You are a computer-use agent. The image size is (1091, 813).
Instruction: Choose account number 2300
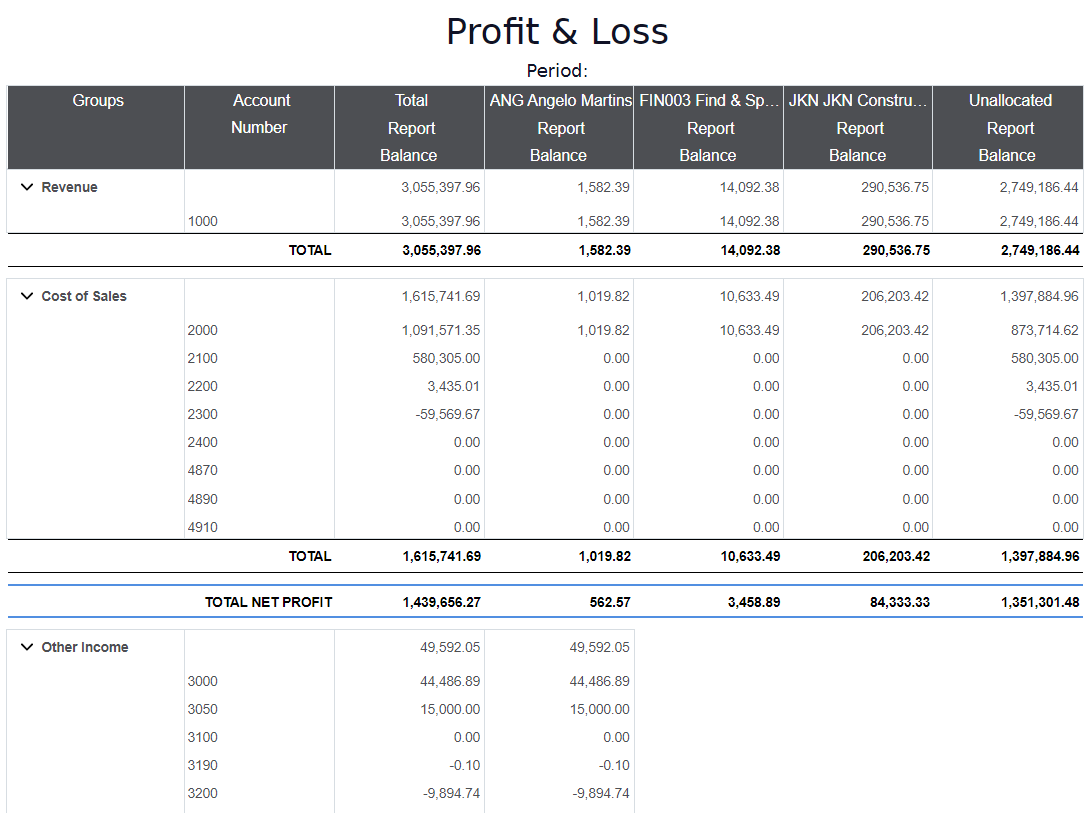point(202,414)
